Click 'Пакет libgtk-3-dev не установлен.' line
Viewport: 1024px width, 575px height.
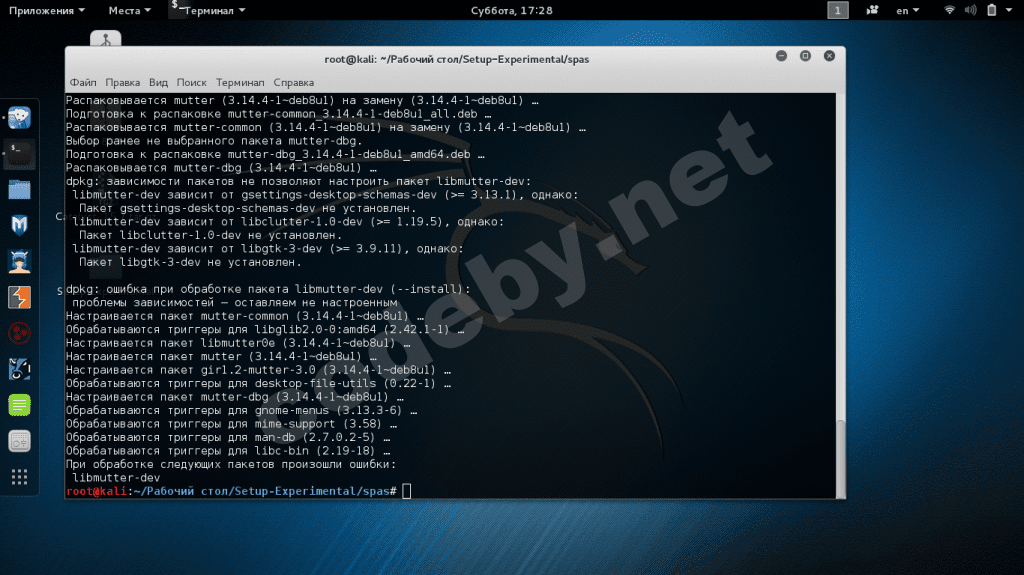coord(190,262)
